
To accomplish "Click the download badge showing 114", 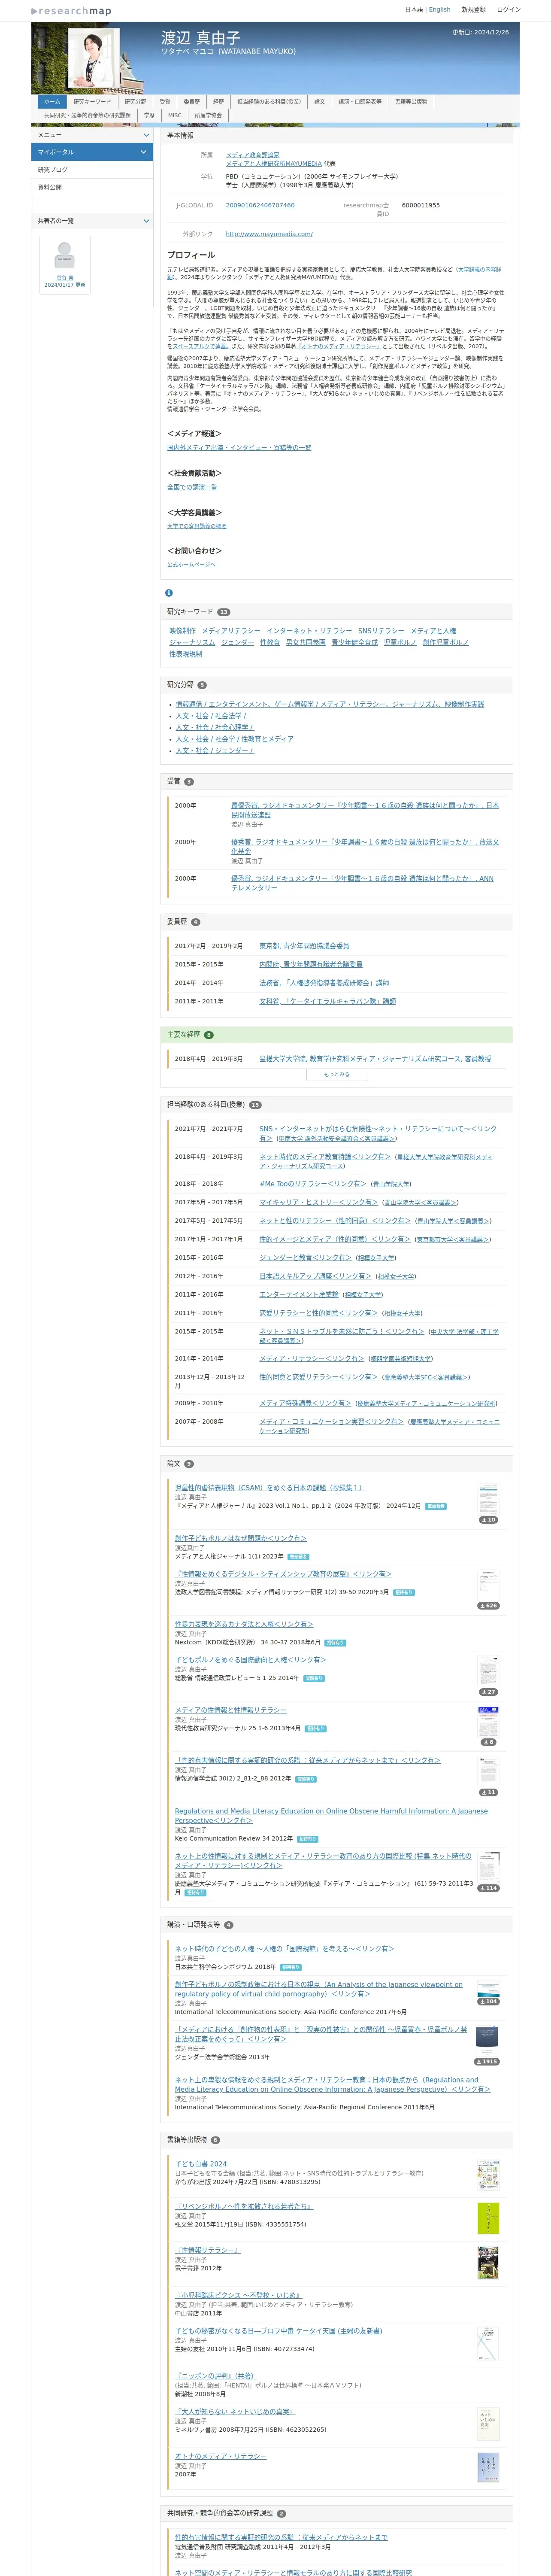I will point(488,1888).
